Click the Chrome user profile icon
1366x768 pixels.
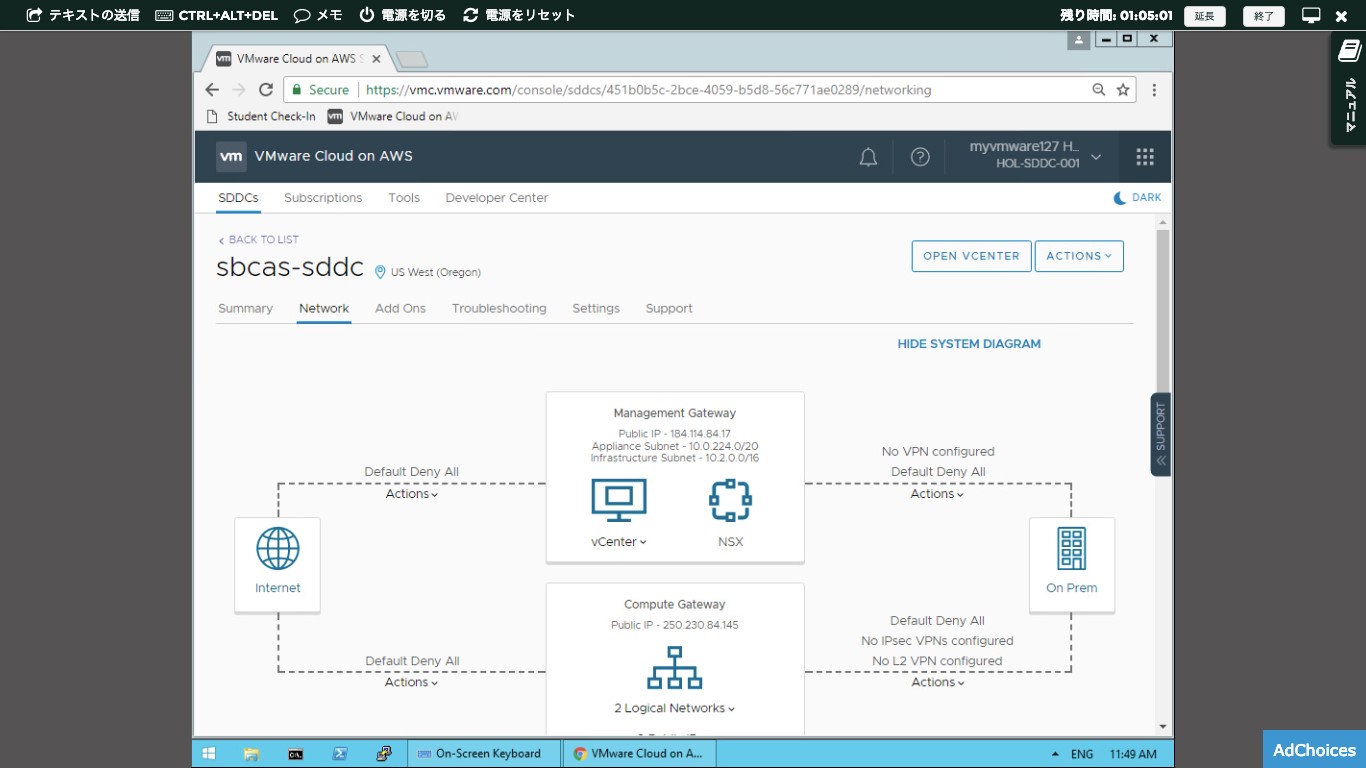pos(1078,40)
